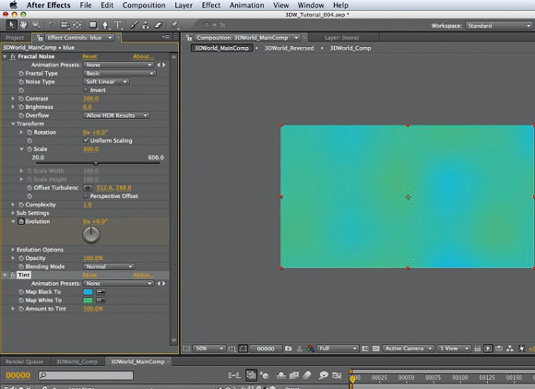
Task: Click the Scale value 300.0
Action: (x=91, y=149)
